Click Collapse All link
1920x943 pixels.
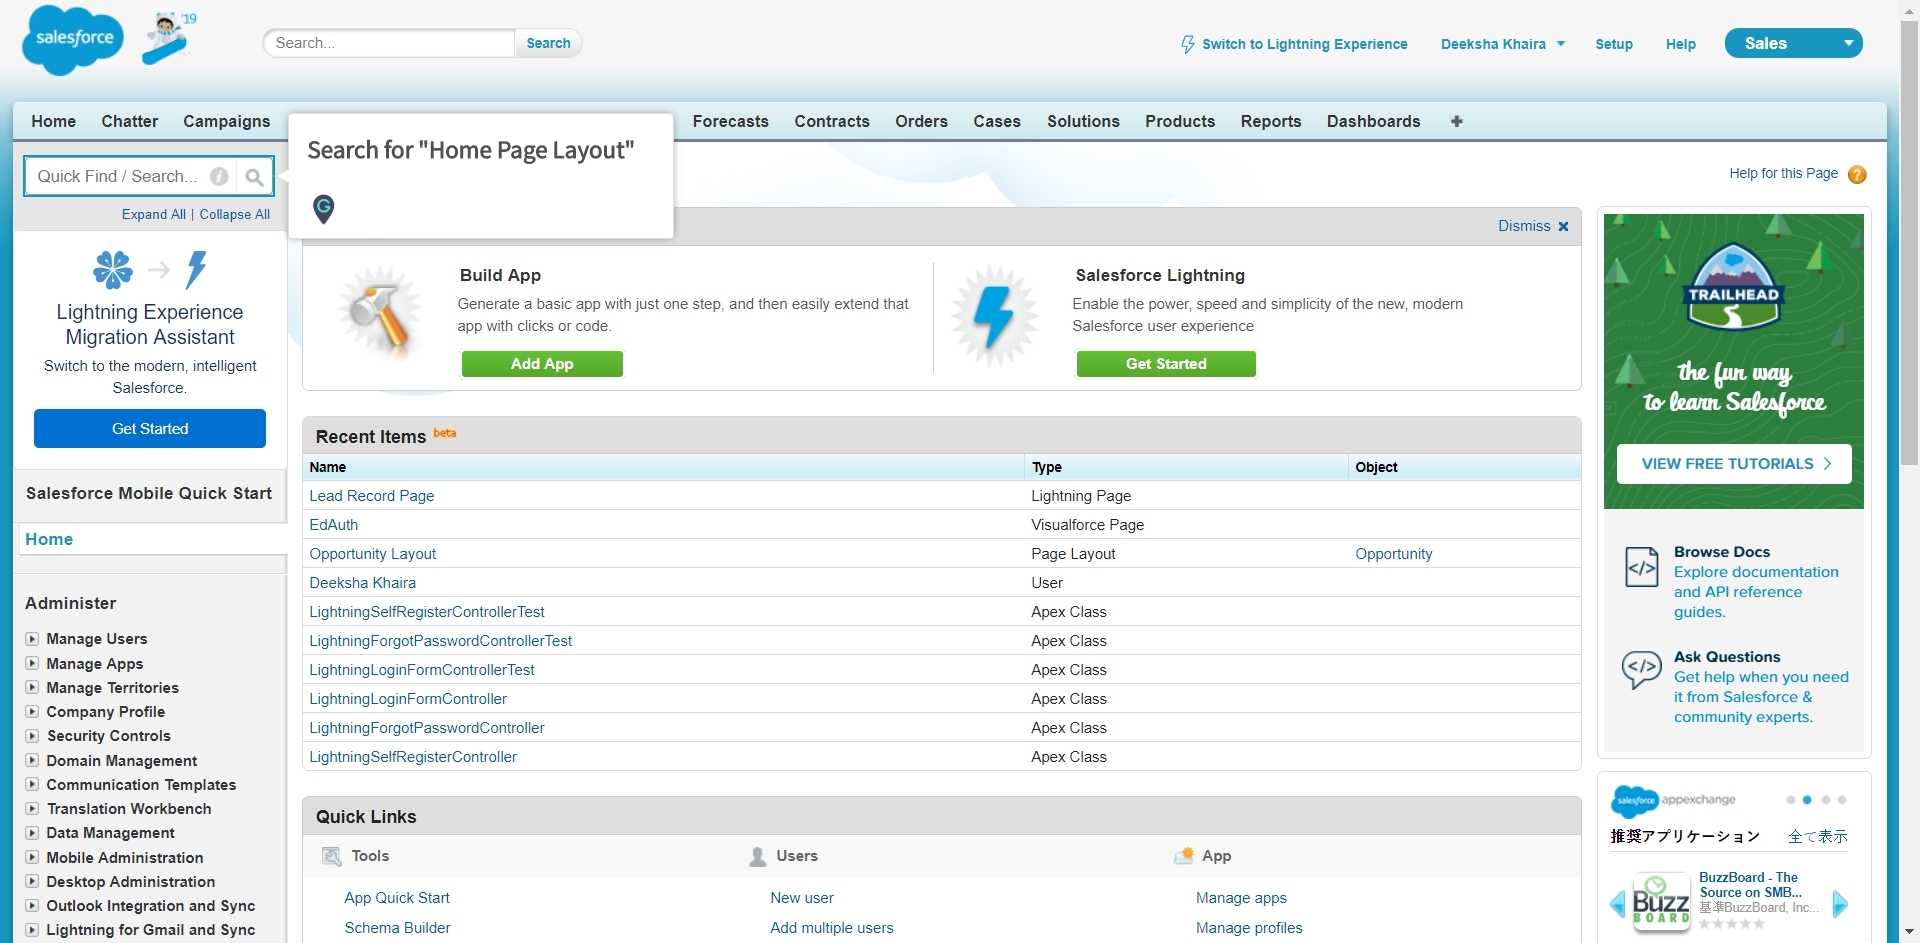(235, 214)
